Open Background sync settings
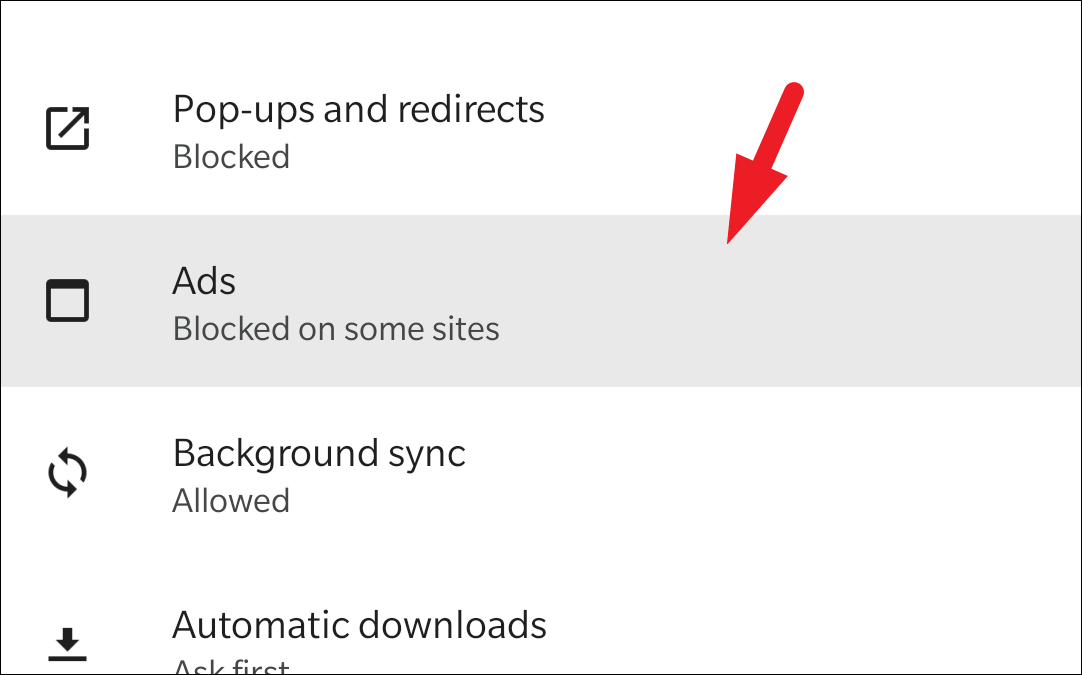1082x675 pixels. click(x=541, y=473)
